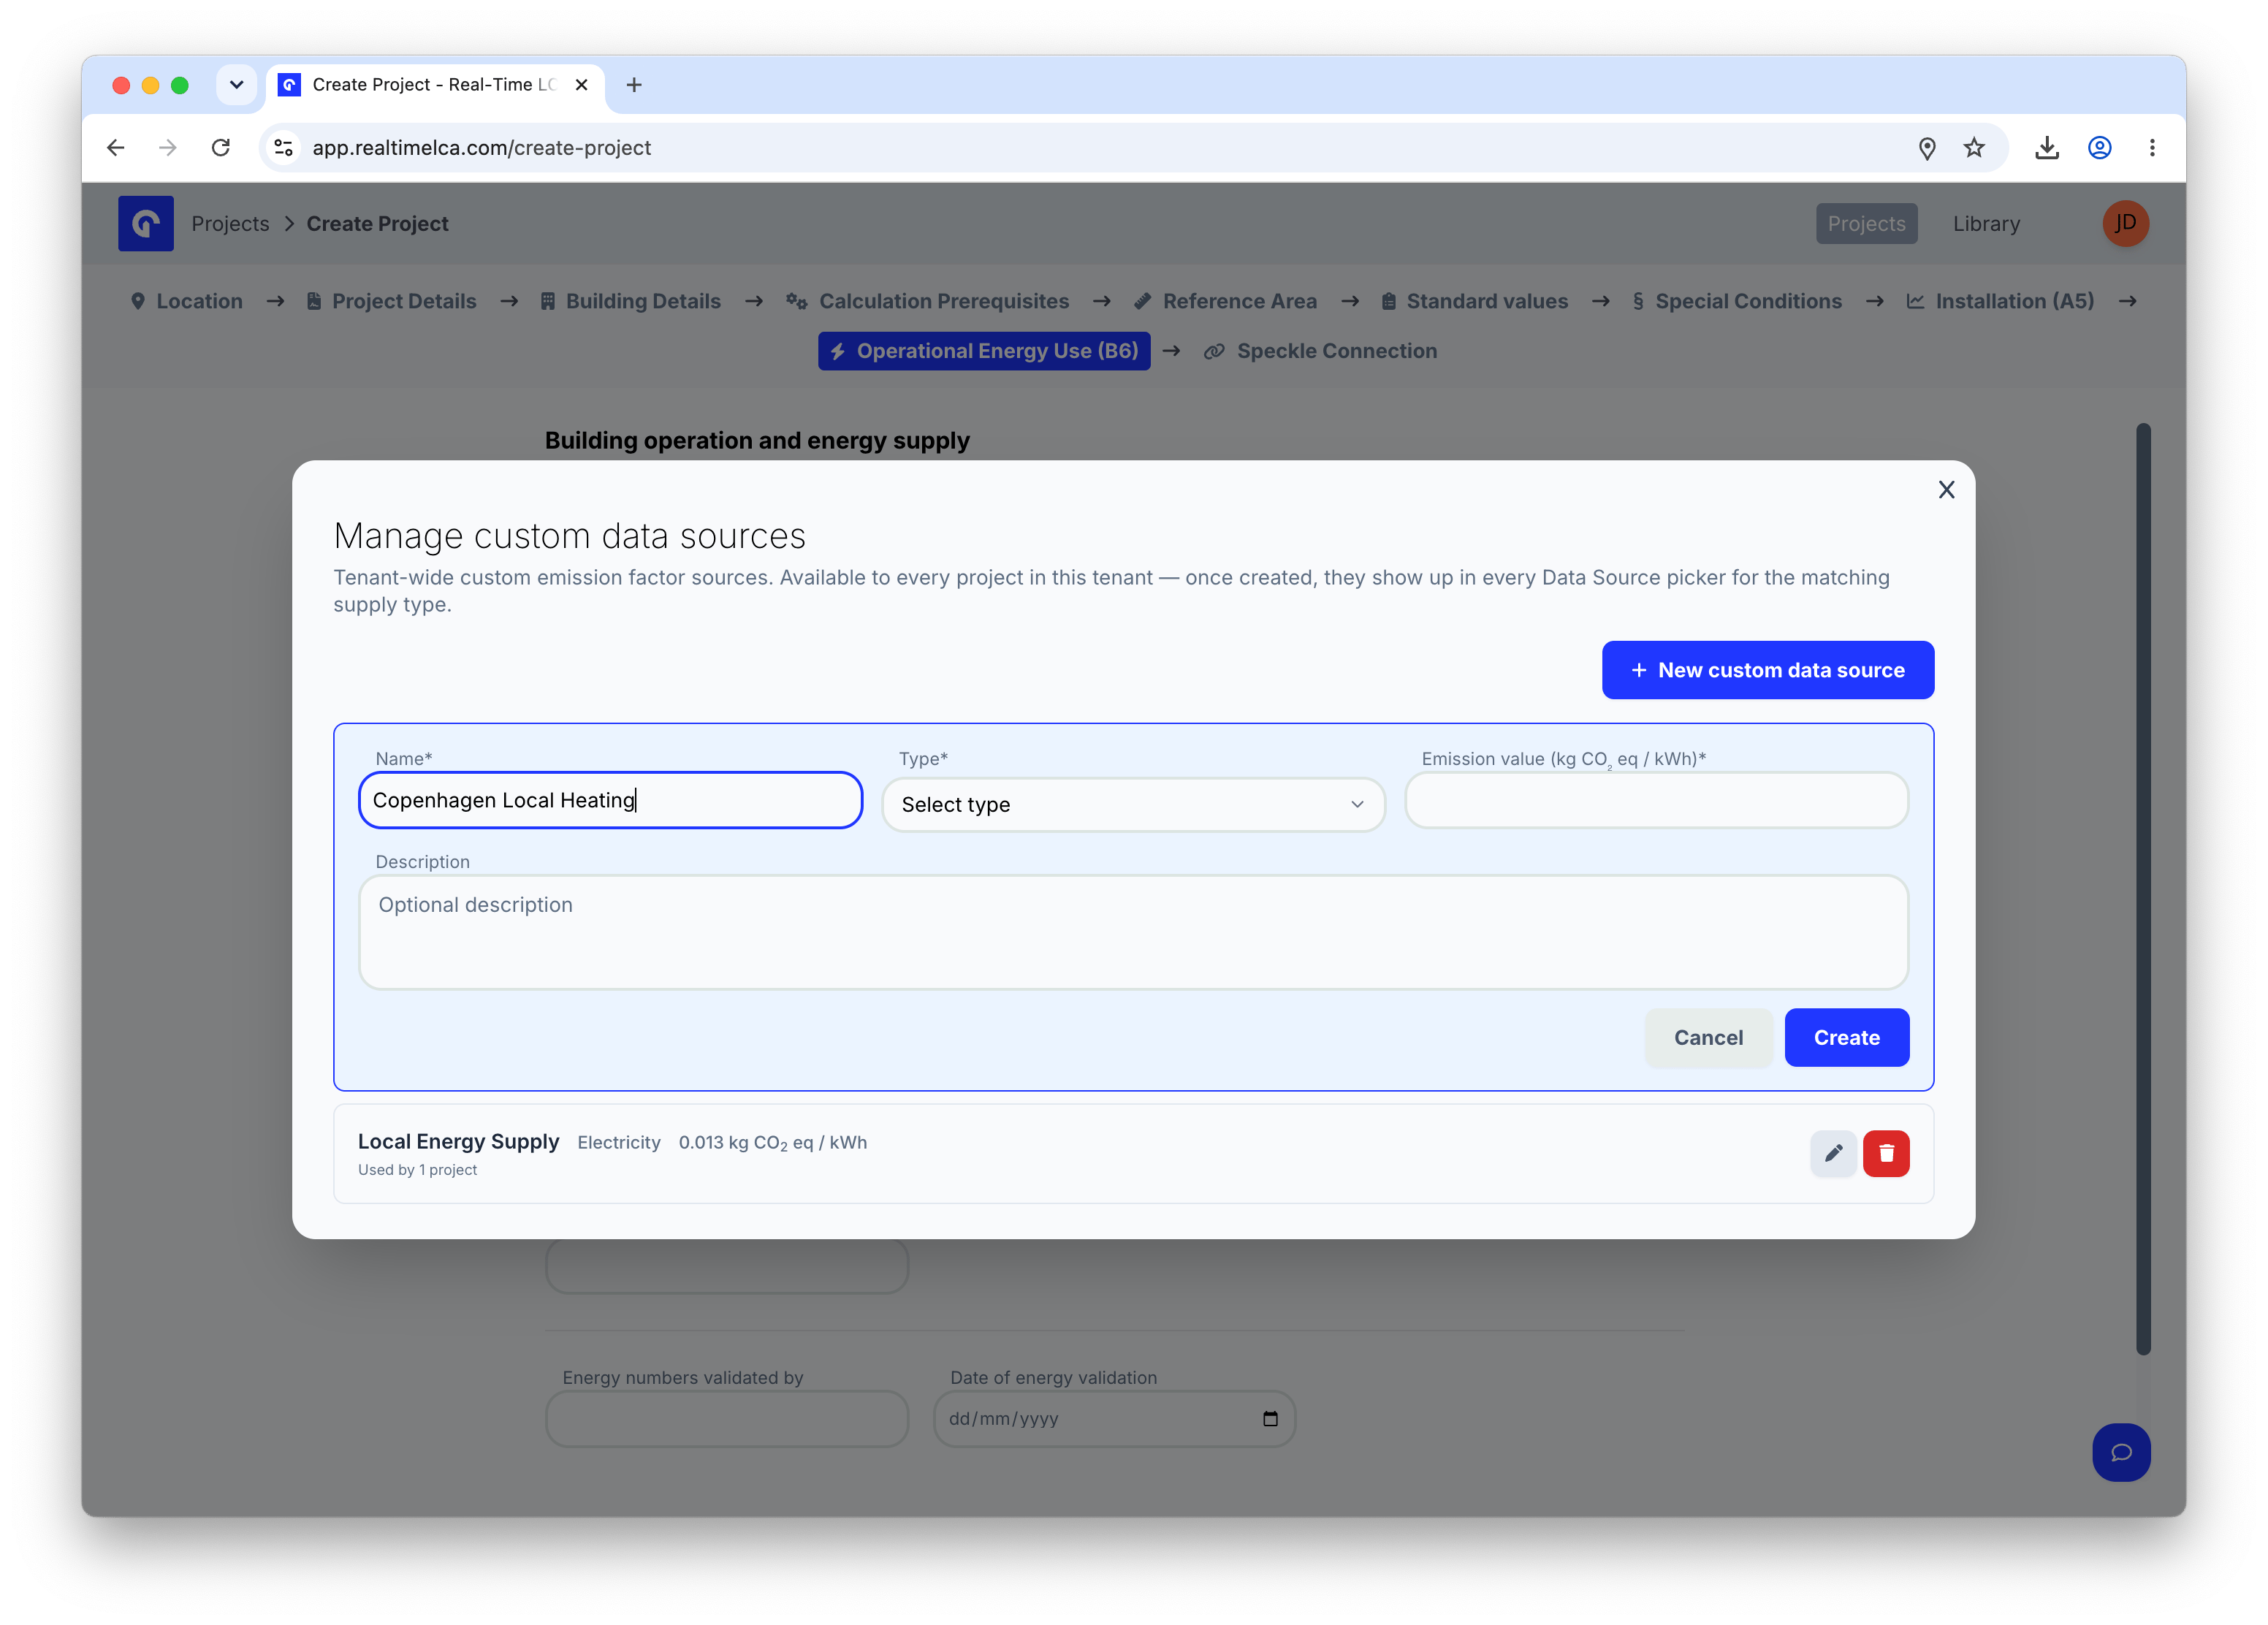Click the Optional description text area
The height and width of the screenshot is (1625, 2268).
point(1133,932)
